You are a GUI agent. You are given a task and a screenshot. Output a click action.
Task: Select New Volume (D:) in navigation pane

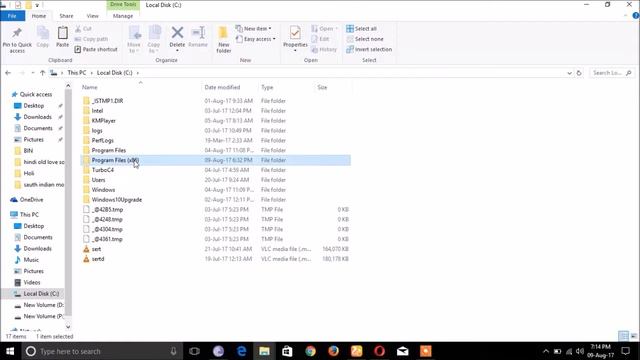(x=43, y=305)
